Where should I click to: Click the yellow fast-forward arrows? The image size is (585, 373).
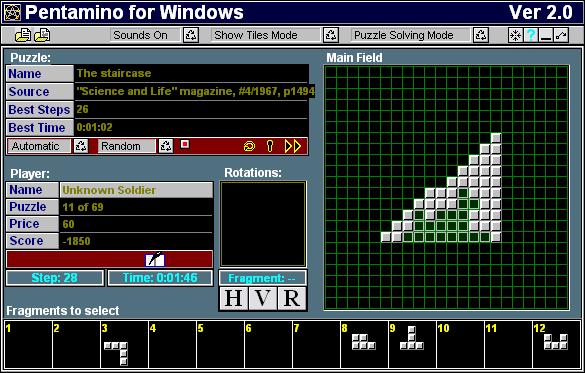coord(293,146)
